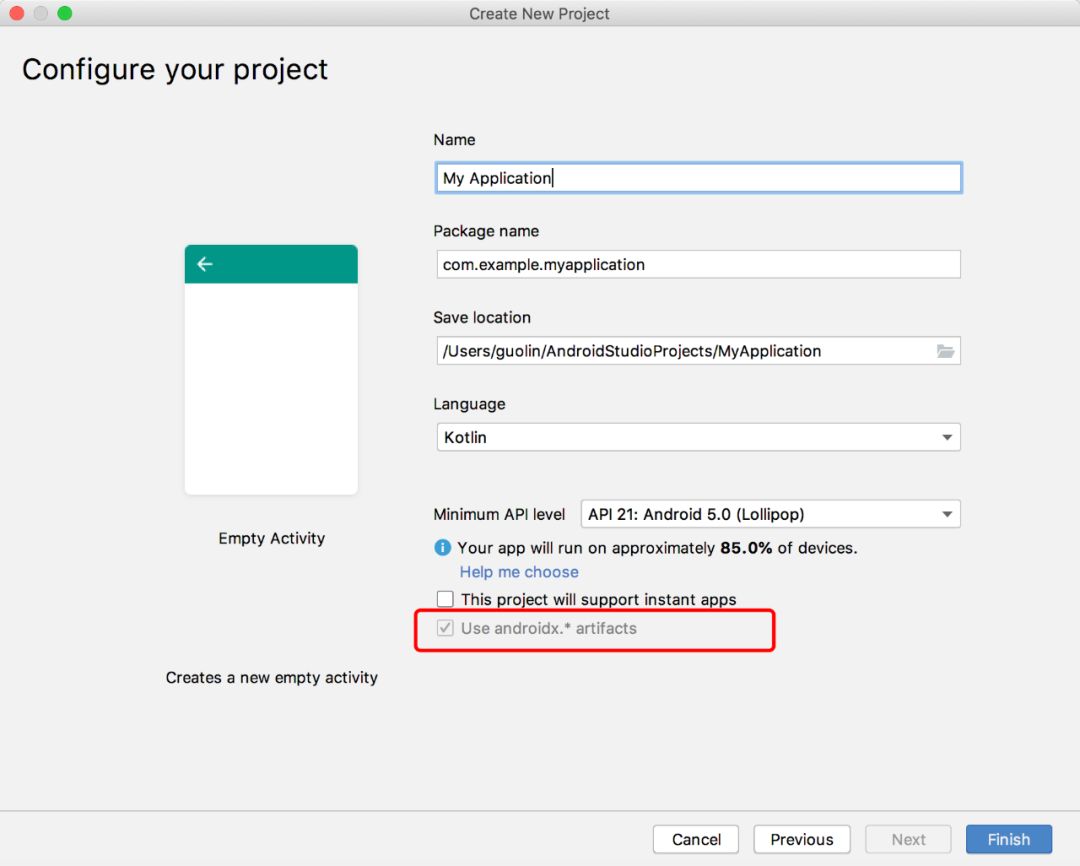Click the folder browse icon in Save location

tap(945, 351)
